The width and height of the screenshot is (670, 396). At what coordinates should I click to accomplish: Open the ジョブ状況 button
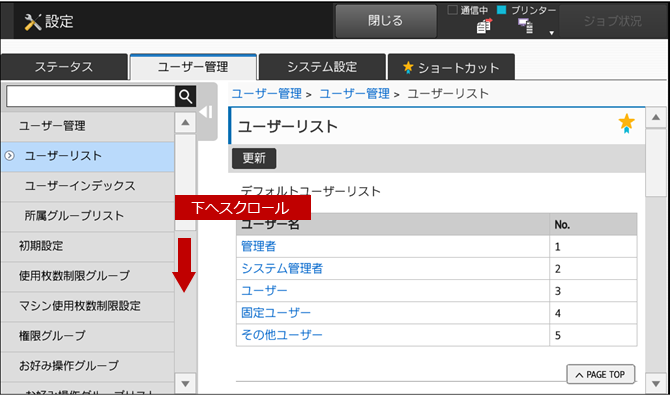tap(613, 21)
